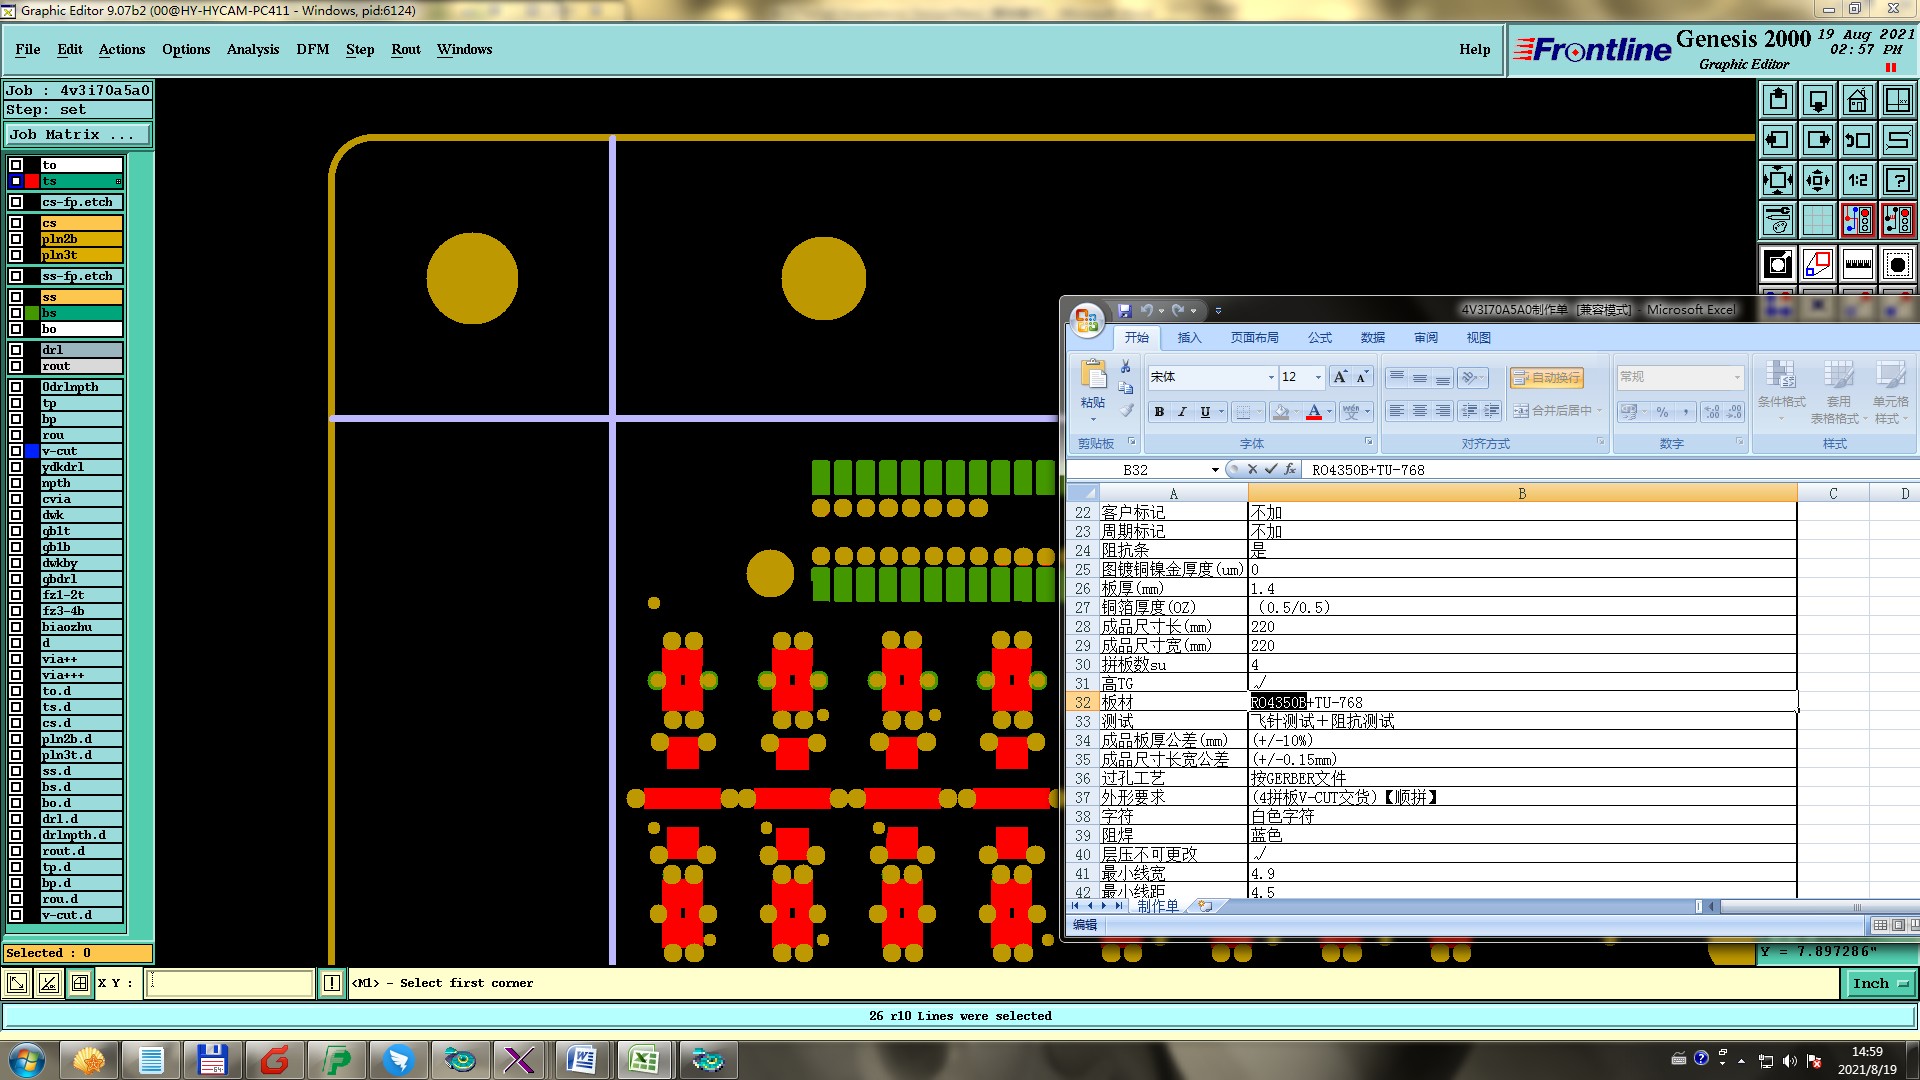Toggle the grid display icon
The width and height of the screenshot is (1920, 1080).
1817,220
